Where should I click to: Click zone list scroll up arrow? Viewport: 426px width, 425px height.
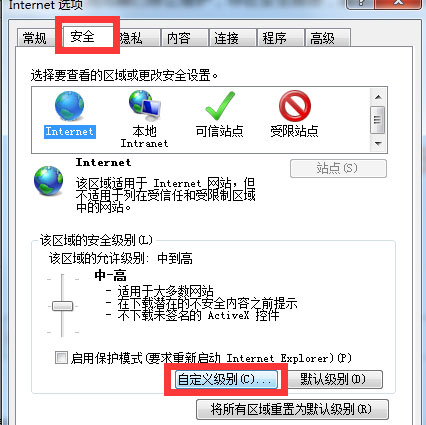pyautogui.click(x=378, y=97)
